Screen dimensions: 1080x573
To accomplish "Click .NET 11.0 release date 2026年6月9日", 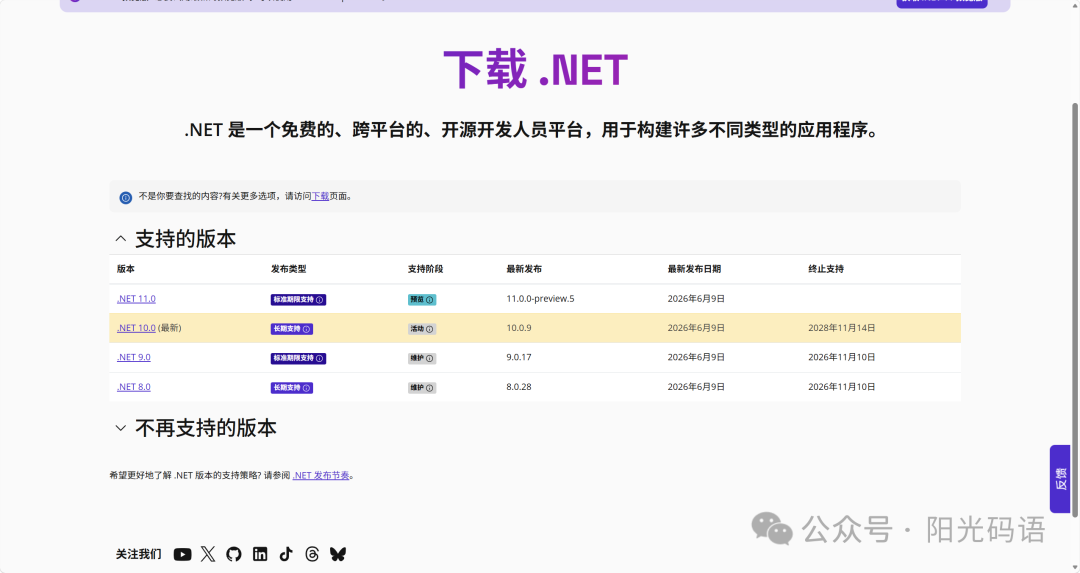I will tap(696, 299).
